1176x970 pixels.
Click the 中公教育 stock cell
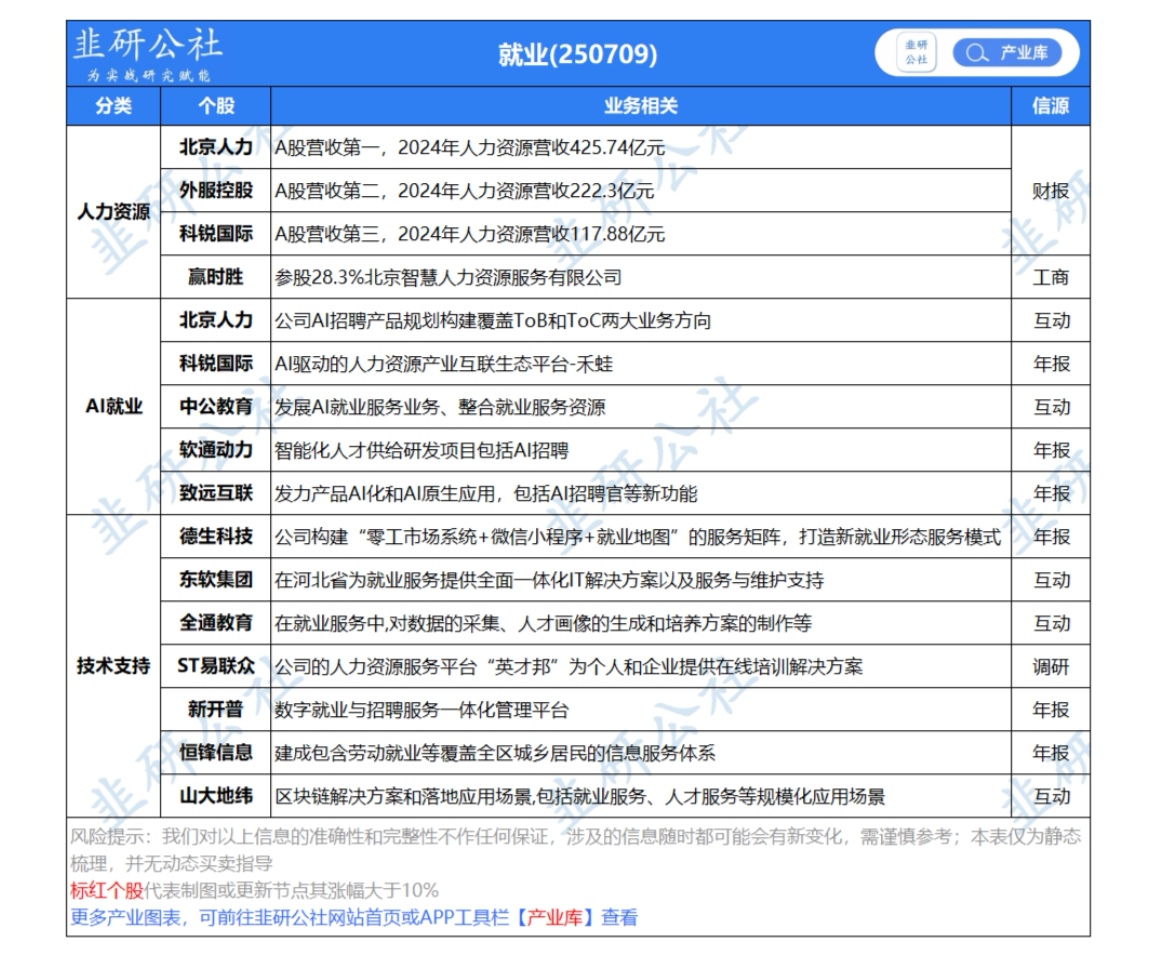tap(216, 407)
